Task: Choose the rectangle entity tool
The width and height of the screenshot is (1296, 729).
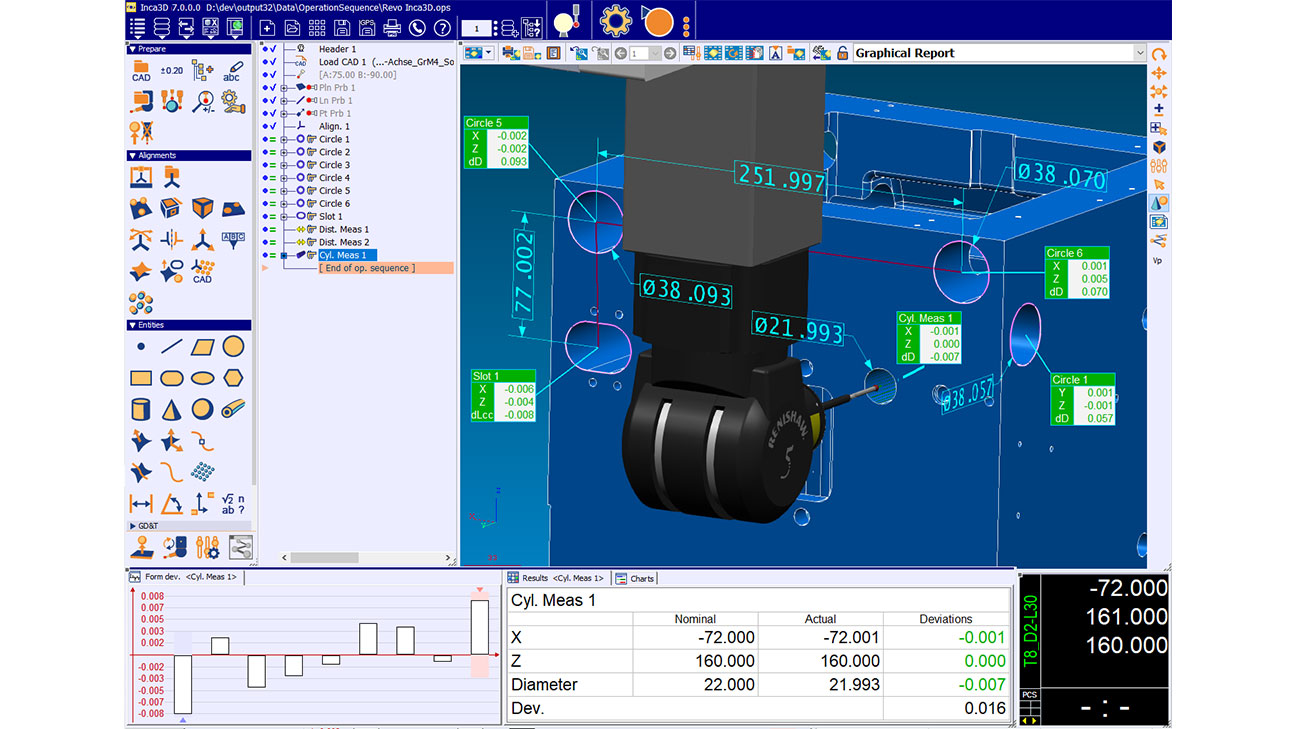Action: (141, 378)
